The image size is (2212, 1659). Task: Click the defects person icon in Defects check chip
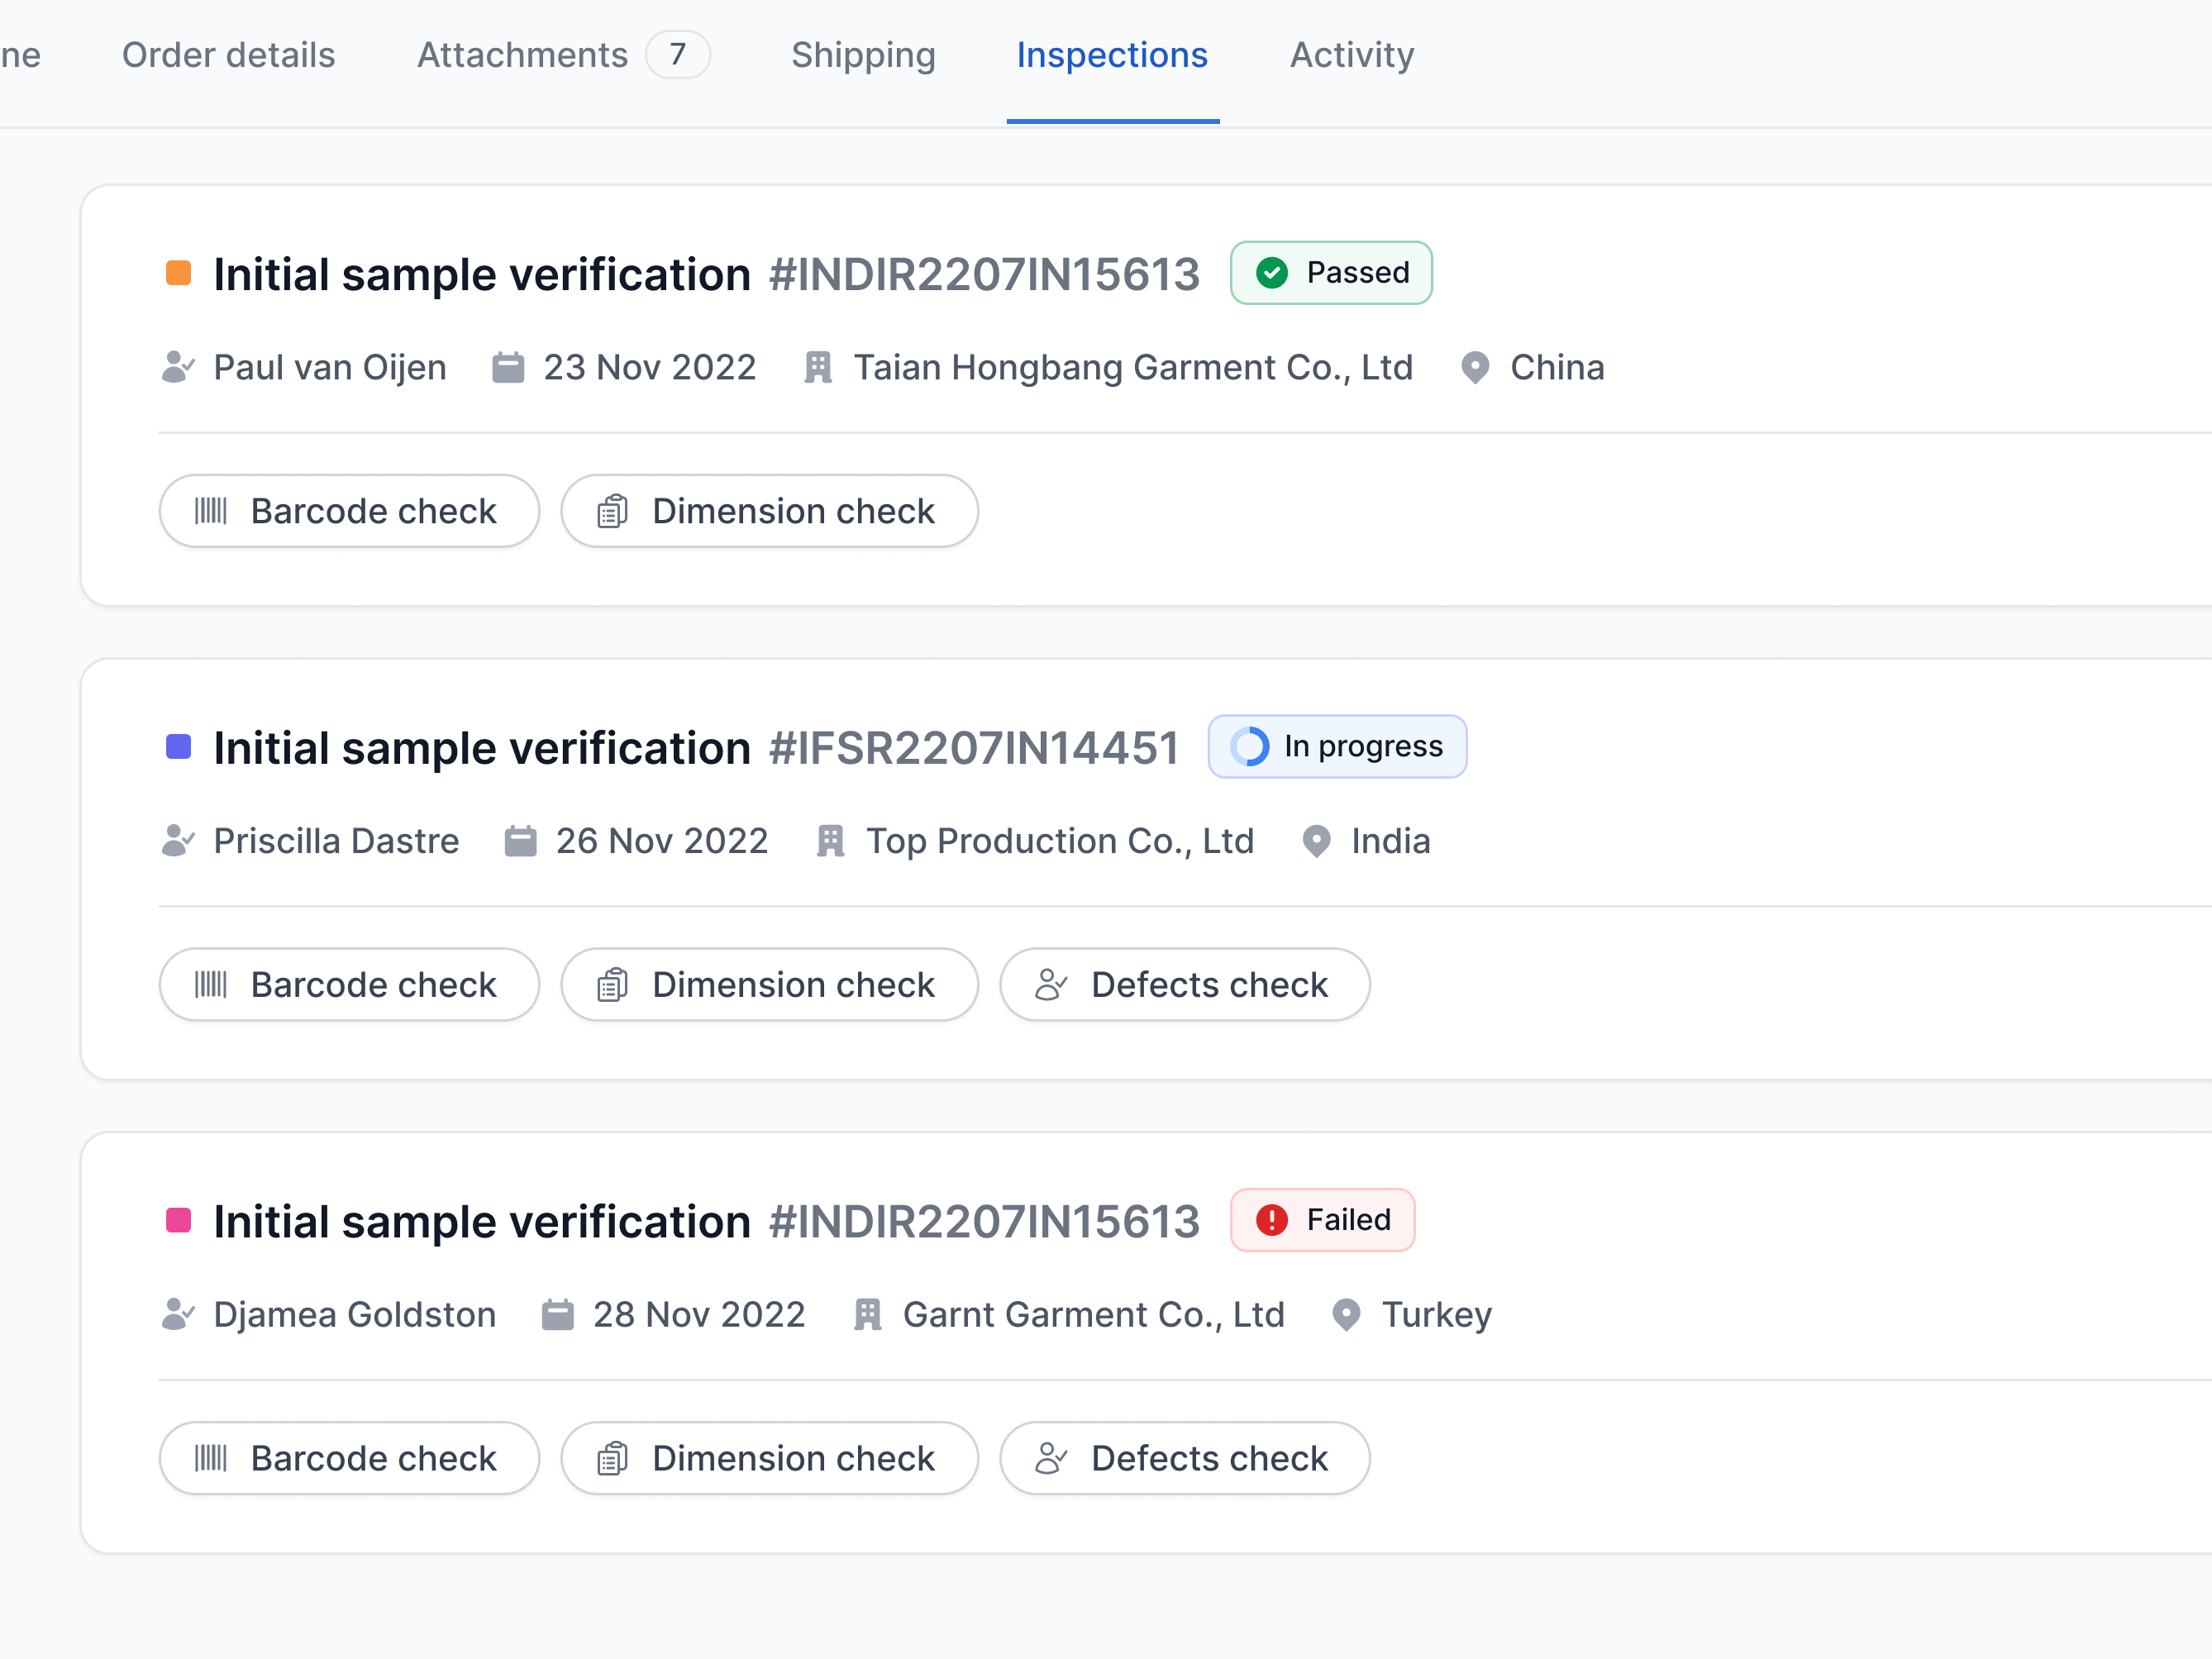[x=1050, y=984]
